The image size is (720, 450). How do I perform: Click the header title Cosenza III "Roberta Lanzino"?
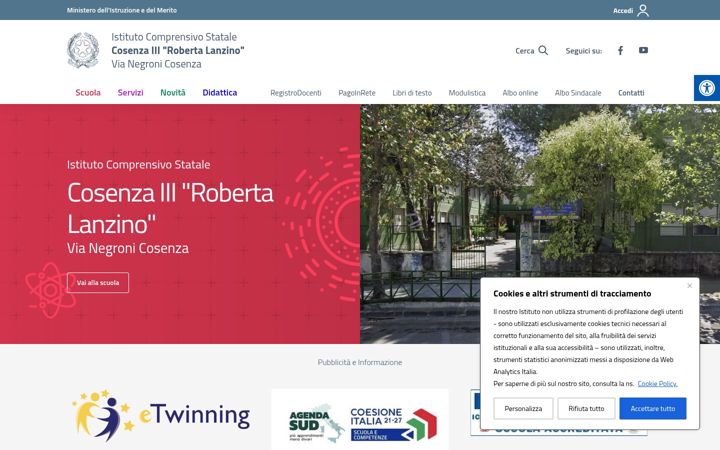pyautogui.click(x=178, y=51)
